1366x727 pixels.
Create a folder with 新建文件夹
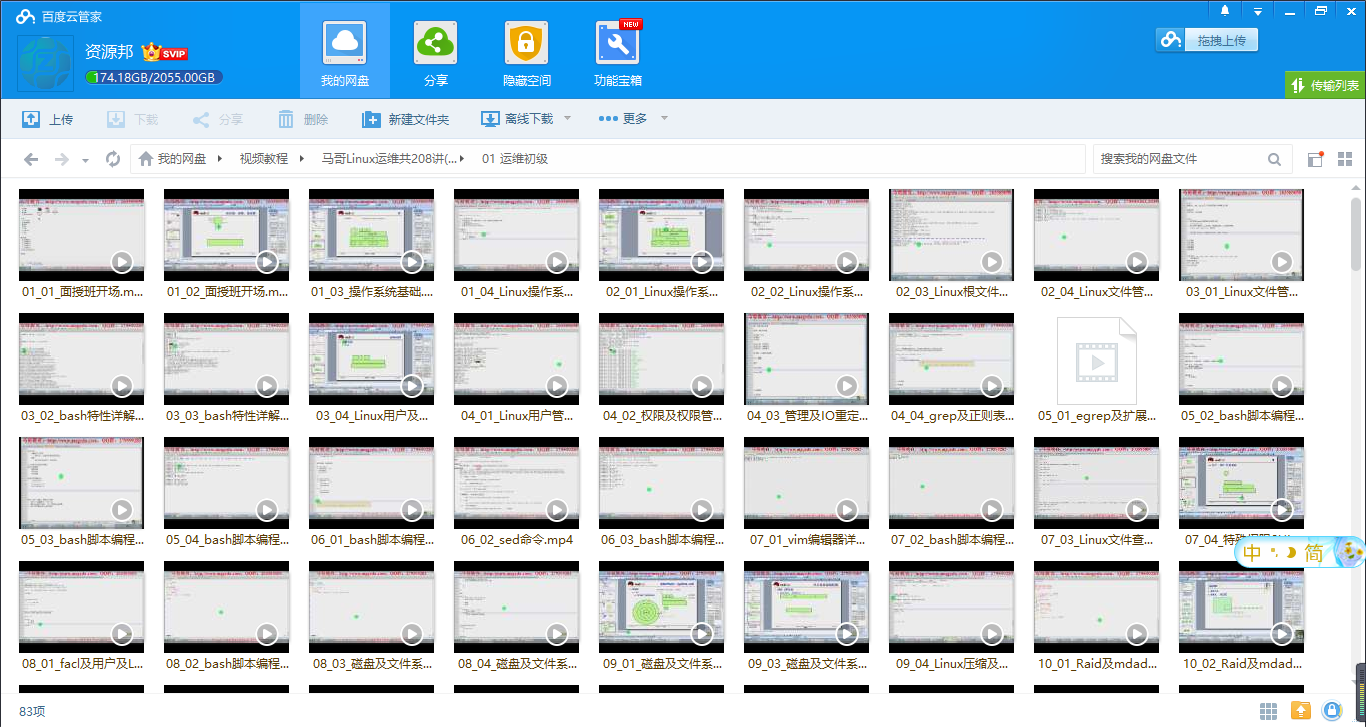tap(405, 119)
